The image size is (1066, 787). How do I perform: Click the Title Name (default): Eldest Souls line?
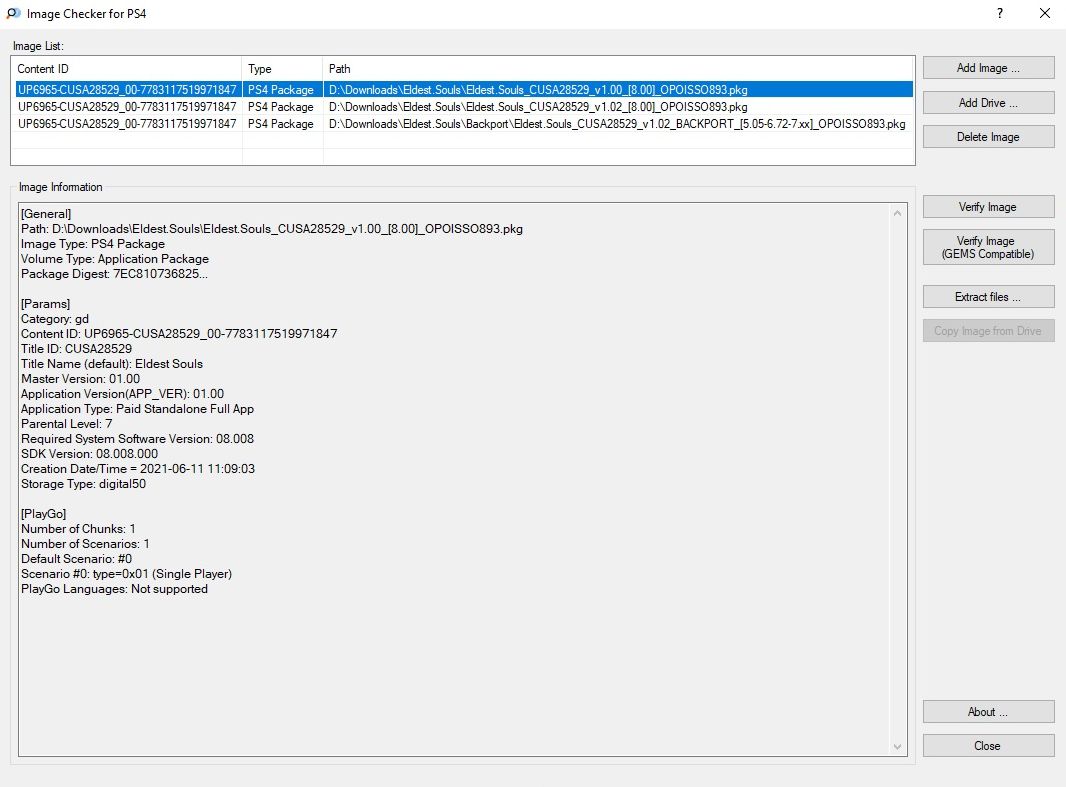click(x=111, y=364)
